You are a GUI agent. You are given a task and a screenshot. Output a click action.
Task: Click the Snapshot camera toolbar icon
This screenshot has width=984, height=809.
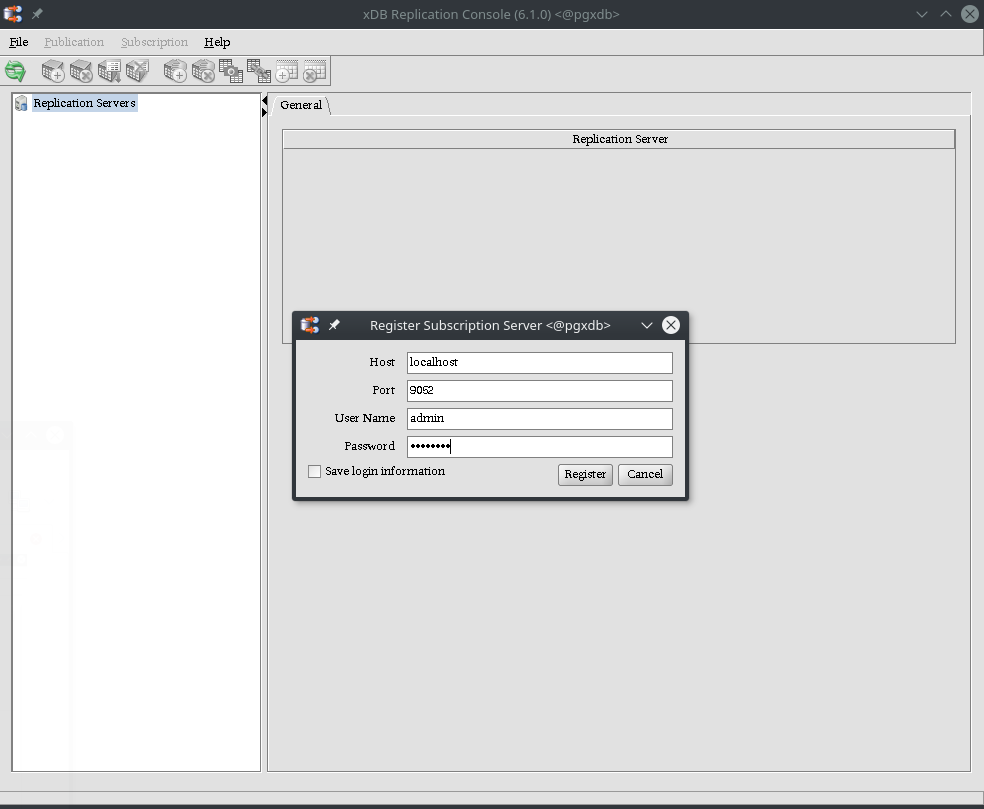[x=231, y=71]
